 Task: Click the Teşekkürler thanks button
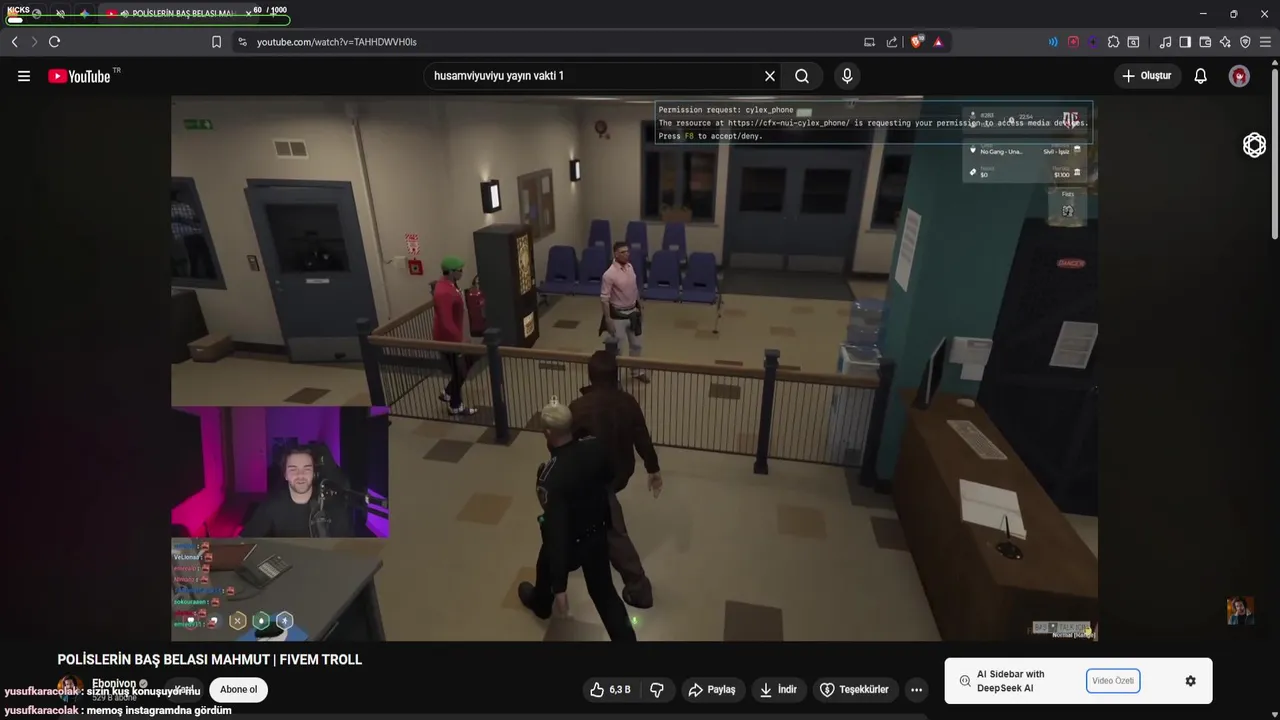pyautogui.click(x=854, y=689)
